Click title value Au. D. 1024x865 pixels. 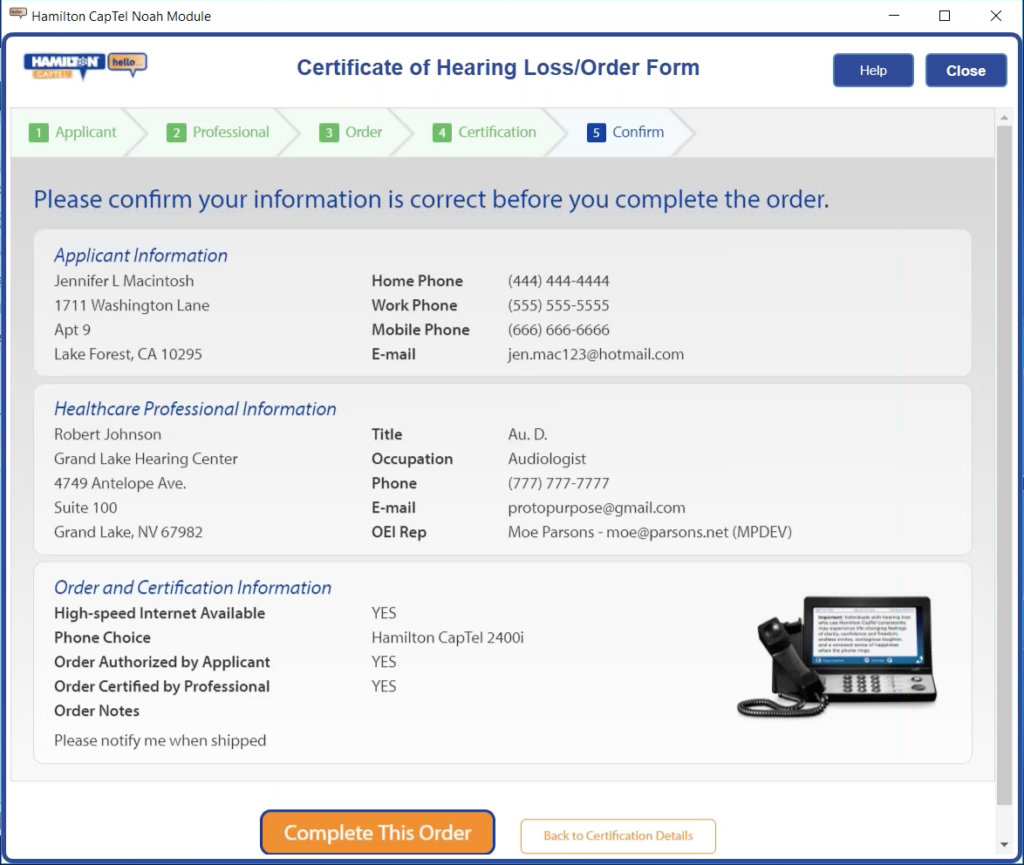click(528, 434)
